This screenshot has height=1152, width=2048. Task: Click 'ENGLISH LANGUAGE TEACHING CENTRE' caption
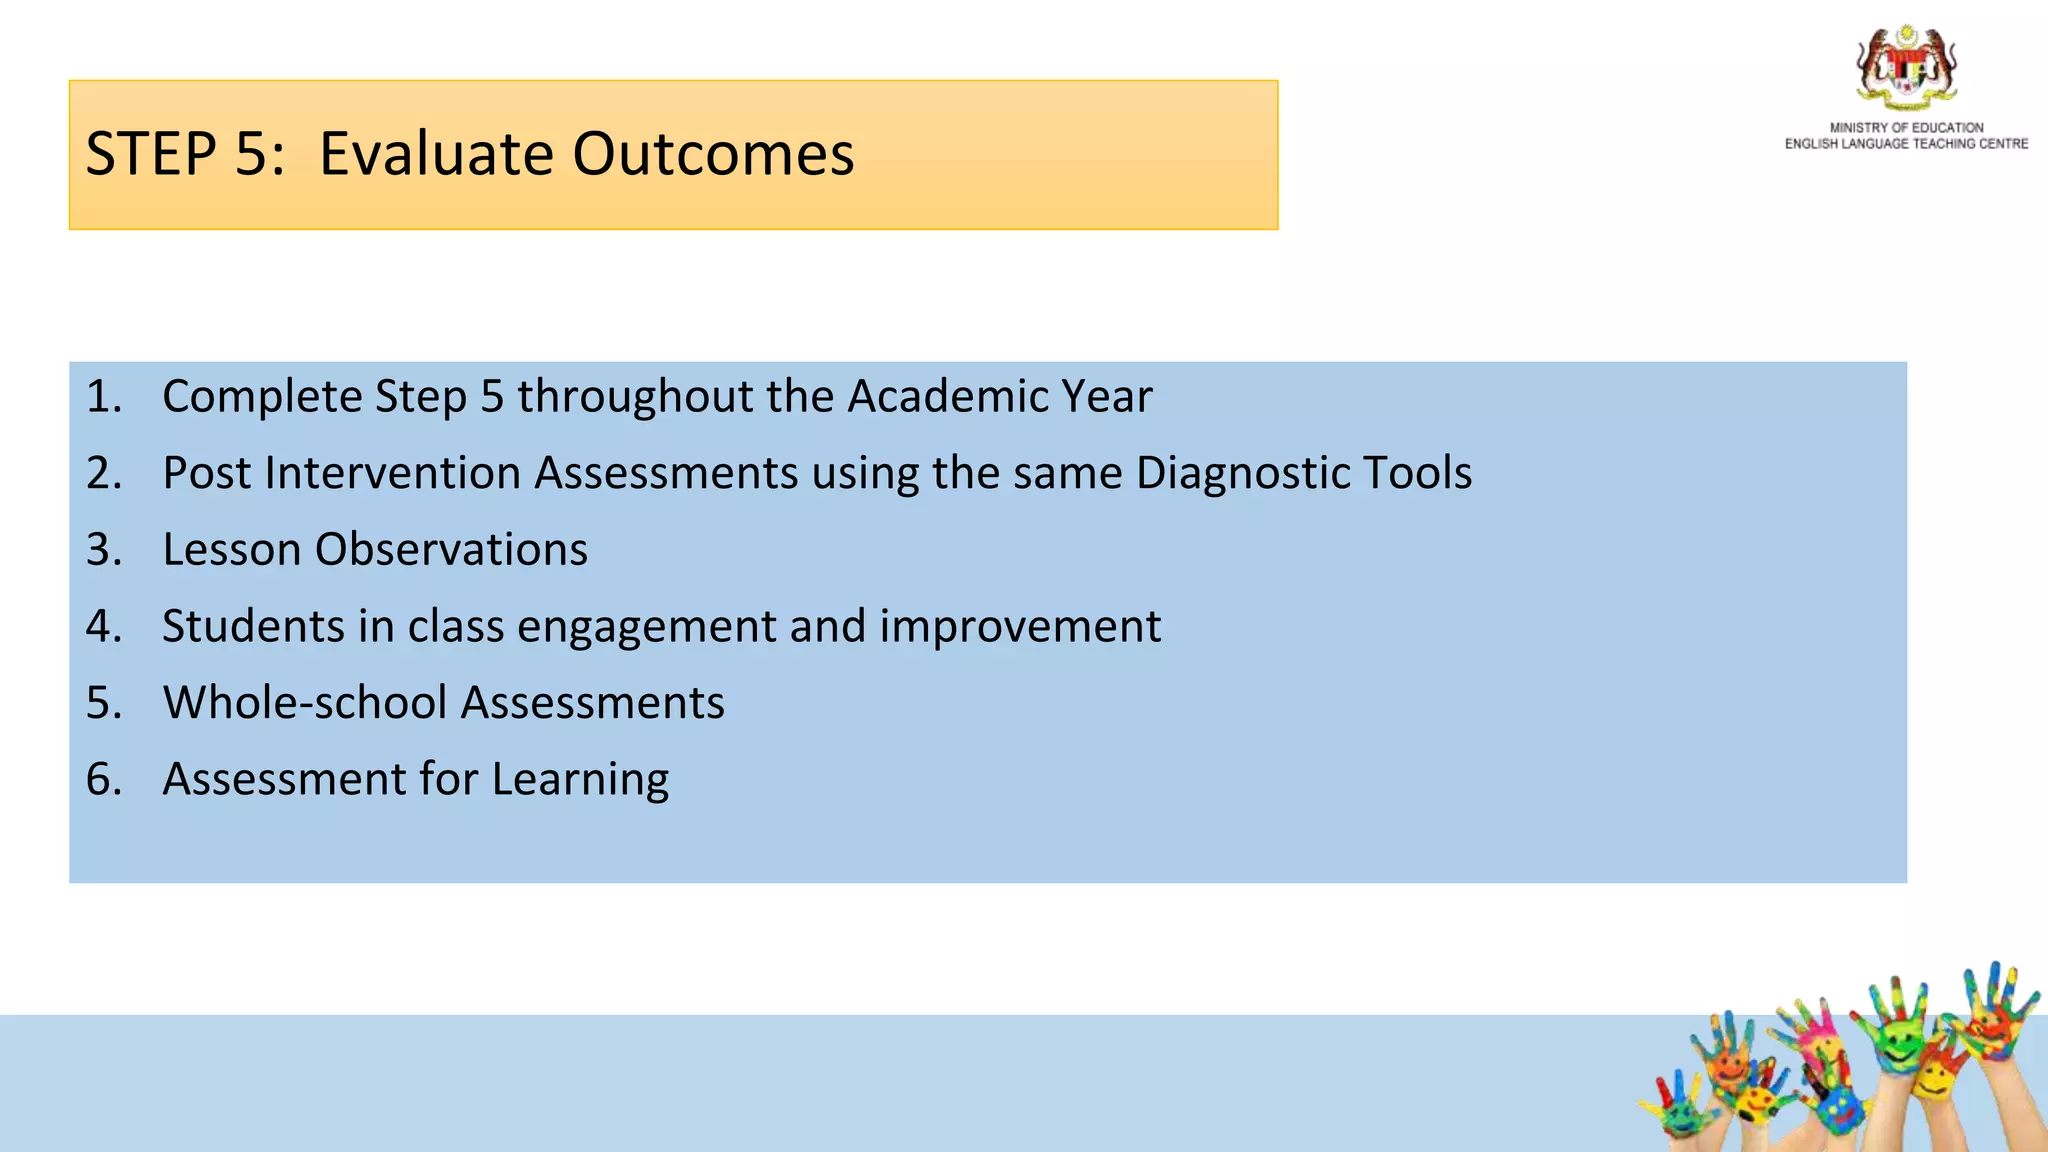1906,144
